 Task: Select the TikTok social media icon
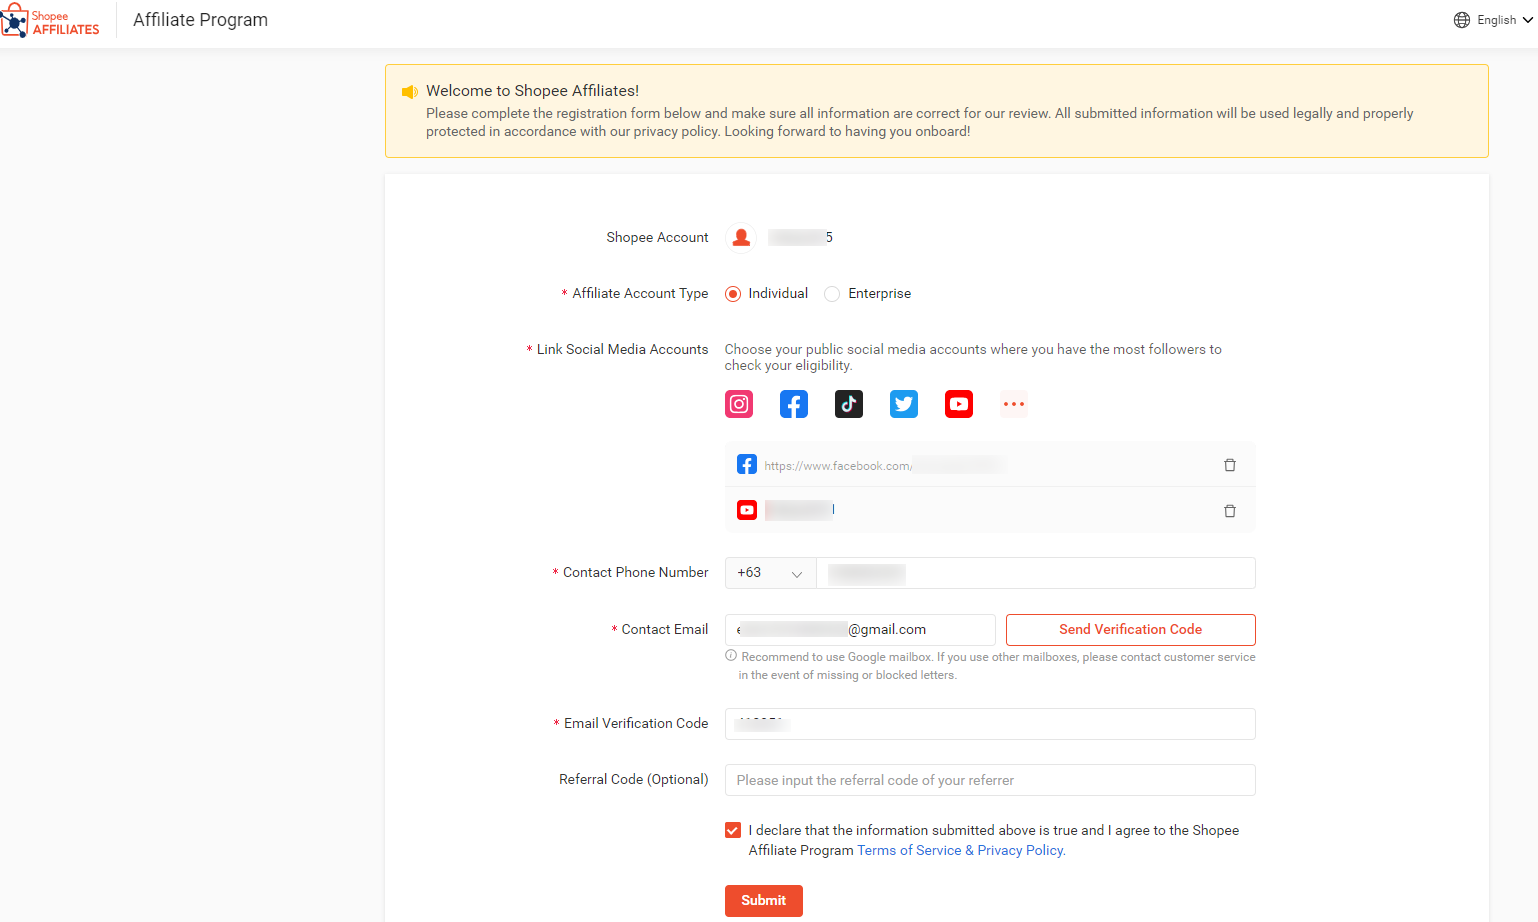tap(848, 404)
